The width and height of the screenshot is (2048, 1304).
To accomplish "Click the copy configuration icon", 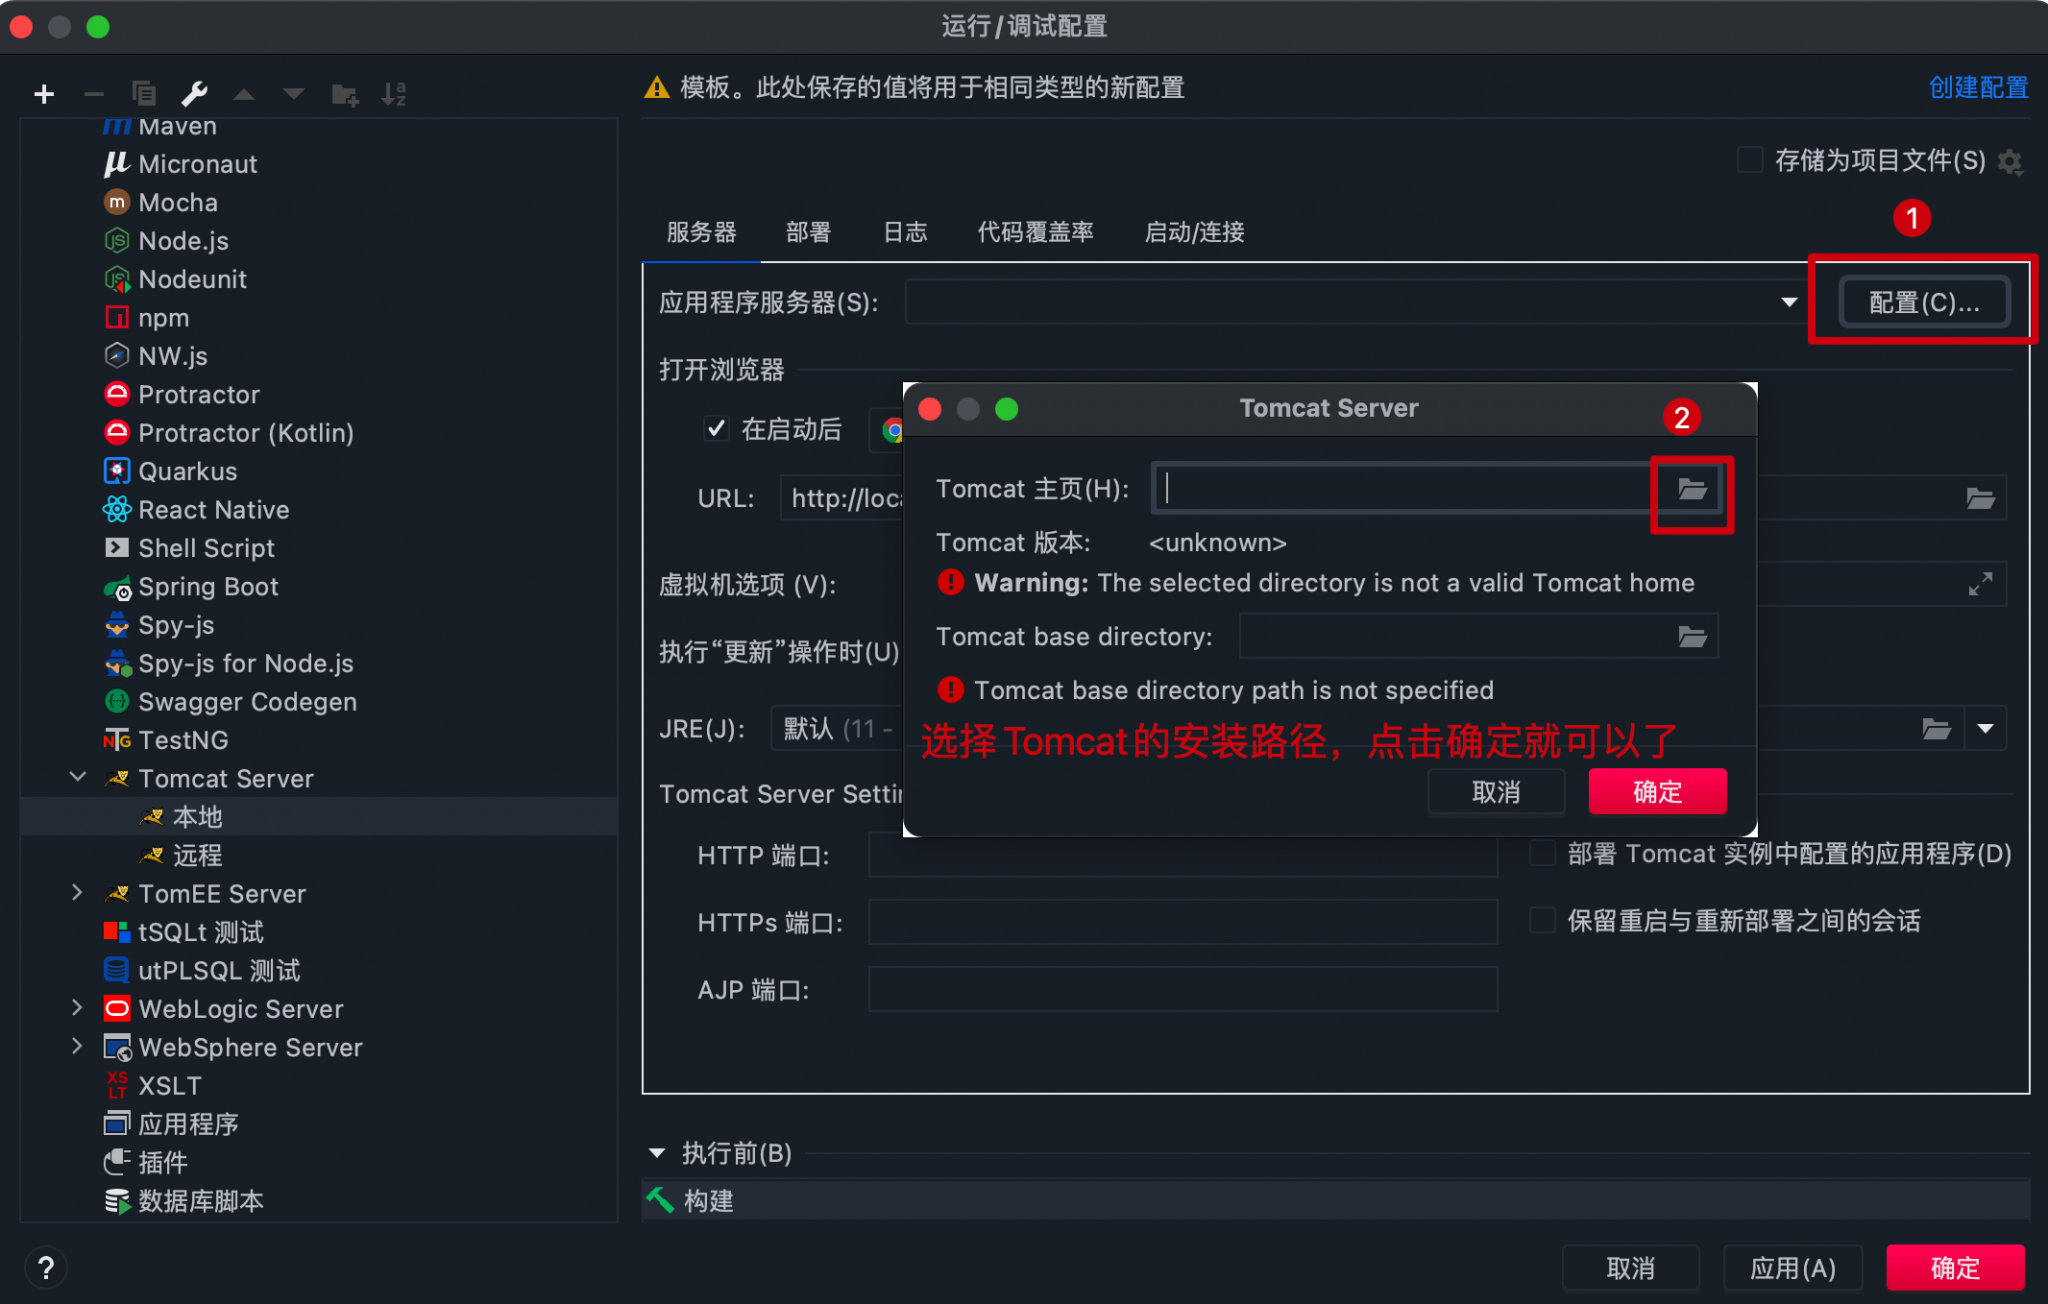I will click(144, 94).
